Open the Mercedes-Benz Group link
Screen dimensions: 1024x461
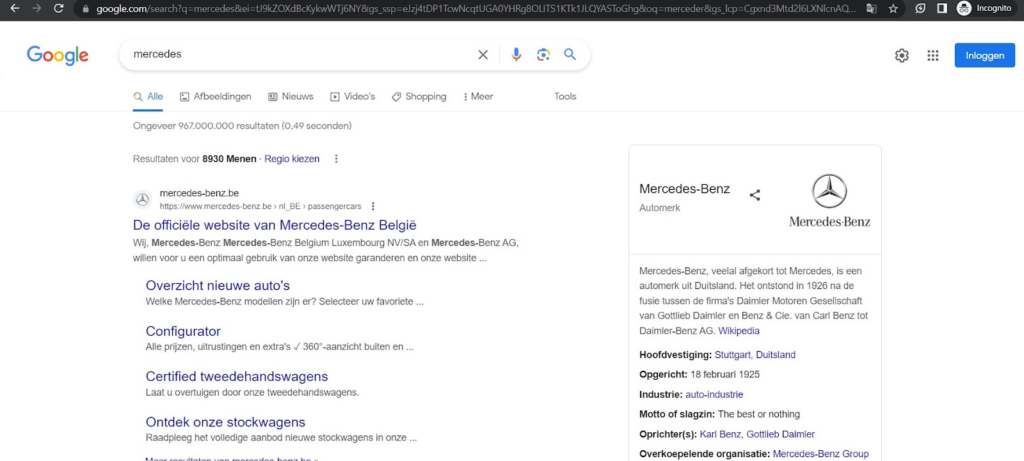[x=821, y=454]
